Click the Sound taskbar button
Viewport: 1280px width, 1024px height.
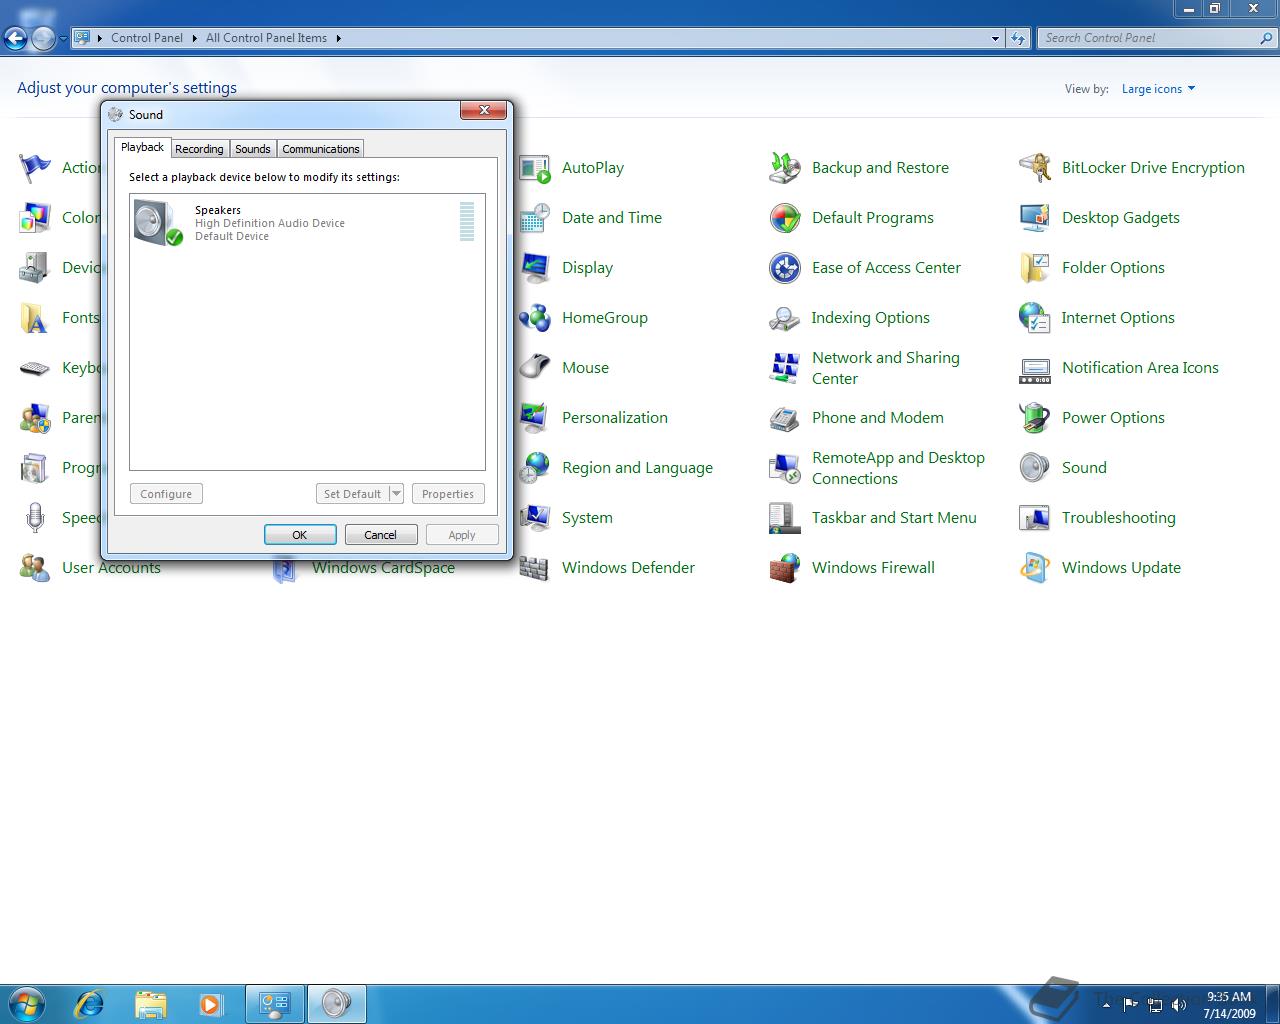click(337, 1004)
